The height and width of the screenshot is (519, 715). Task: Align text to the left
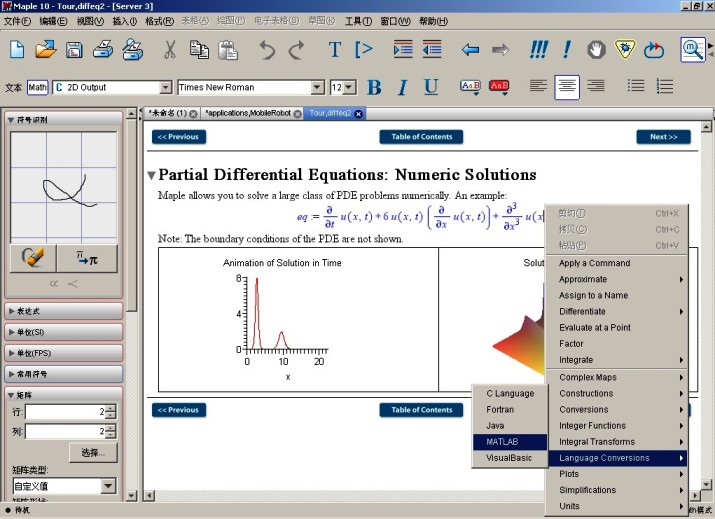(538, 86)
